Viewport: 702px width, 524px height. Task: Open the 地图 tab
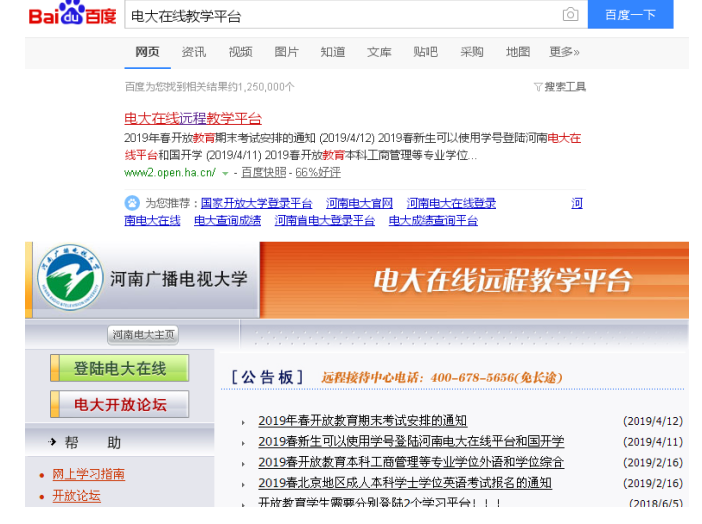tap(518, 52)
